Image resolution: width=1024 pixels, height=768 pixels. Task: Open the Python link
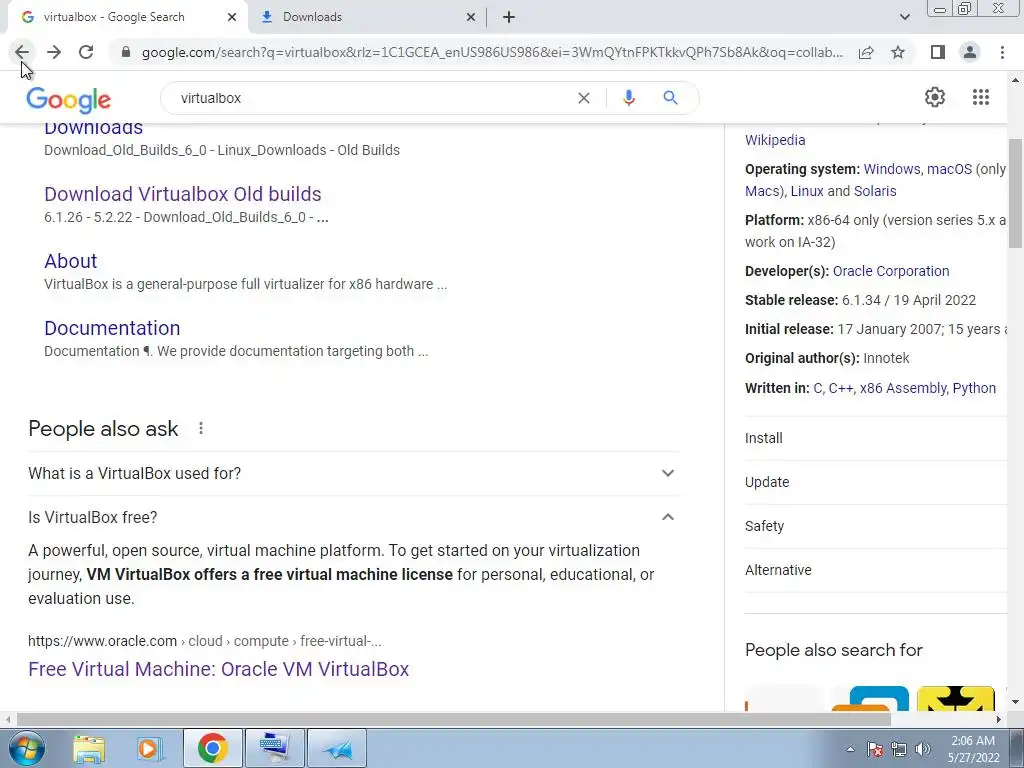974,388
